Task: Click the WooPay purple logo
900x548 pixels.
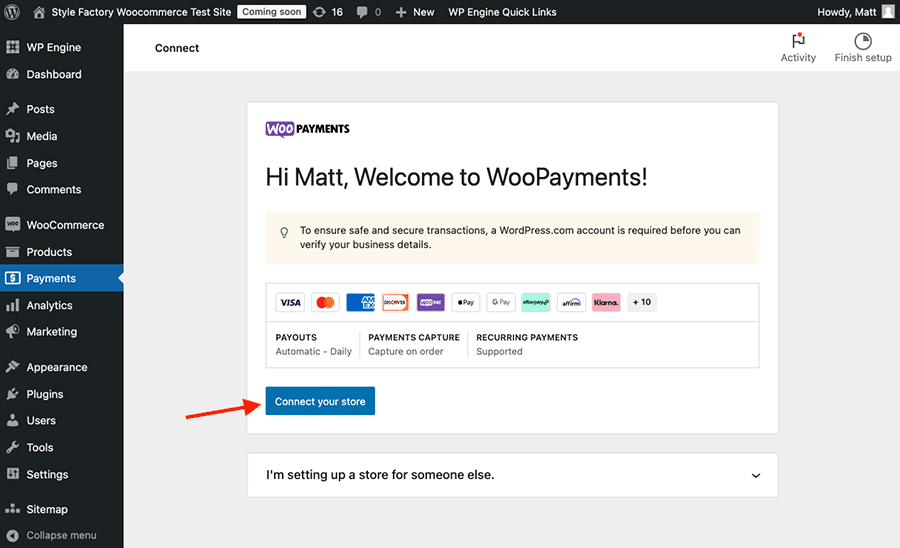Action: (430, 302)
